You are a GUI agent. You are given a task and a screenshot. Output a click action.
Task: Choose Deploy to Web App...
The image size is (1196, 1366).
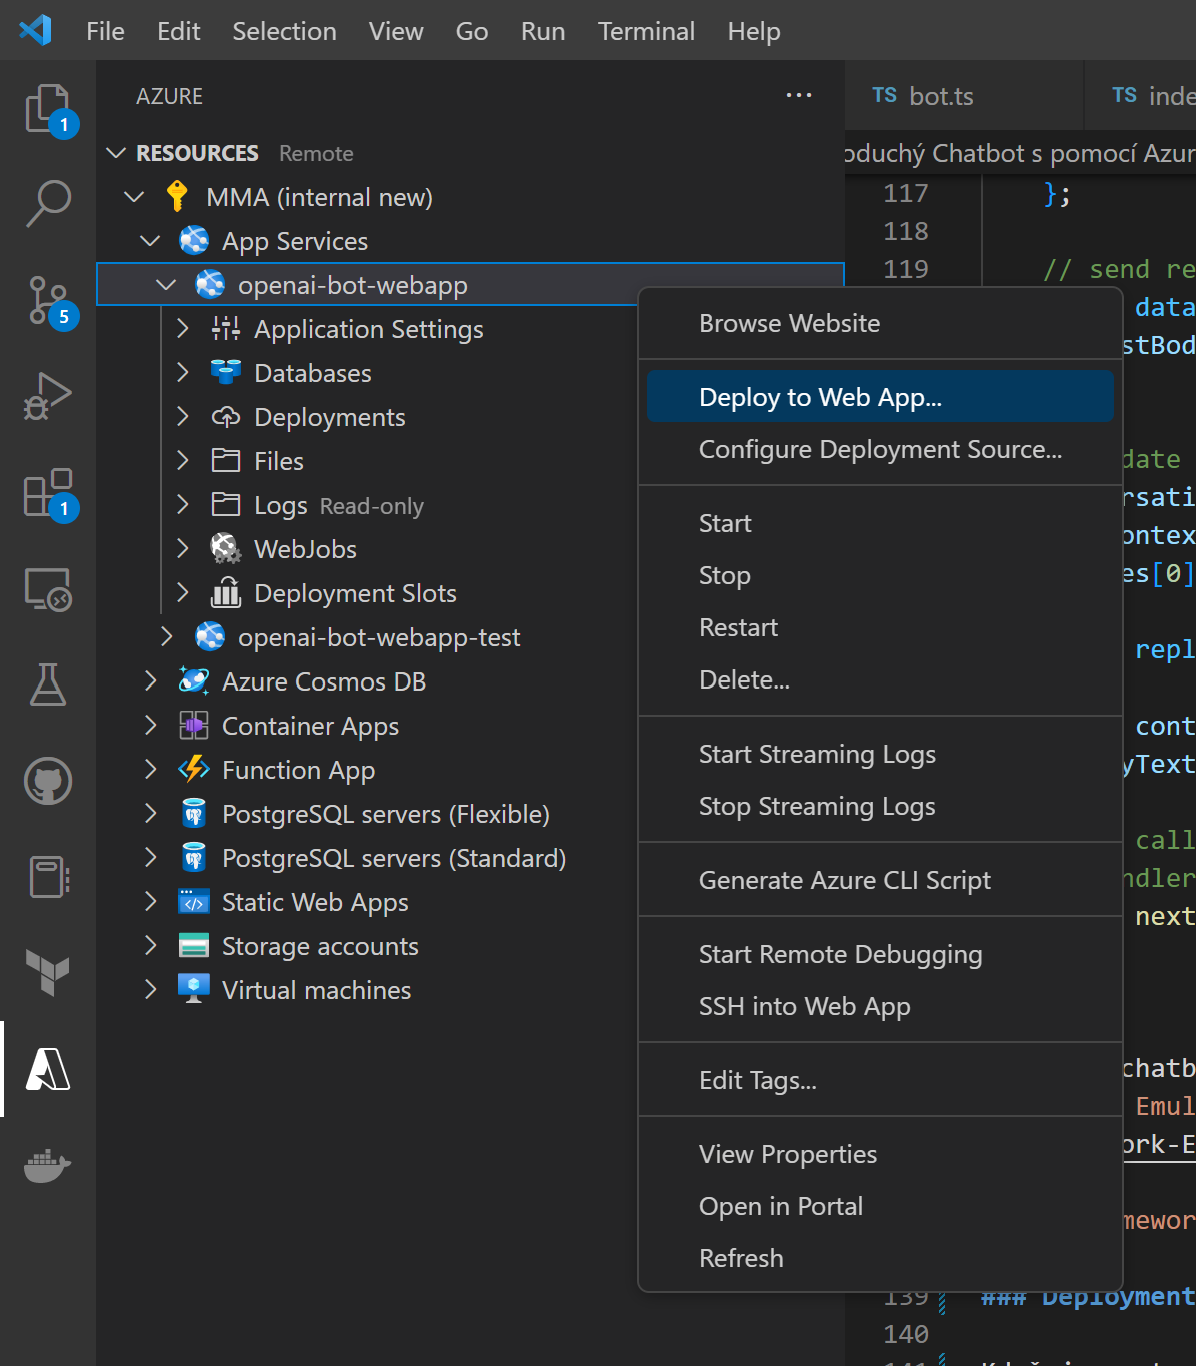[880, 397]
